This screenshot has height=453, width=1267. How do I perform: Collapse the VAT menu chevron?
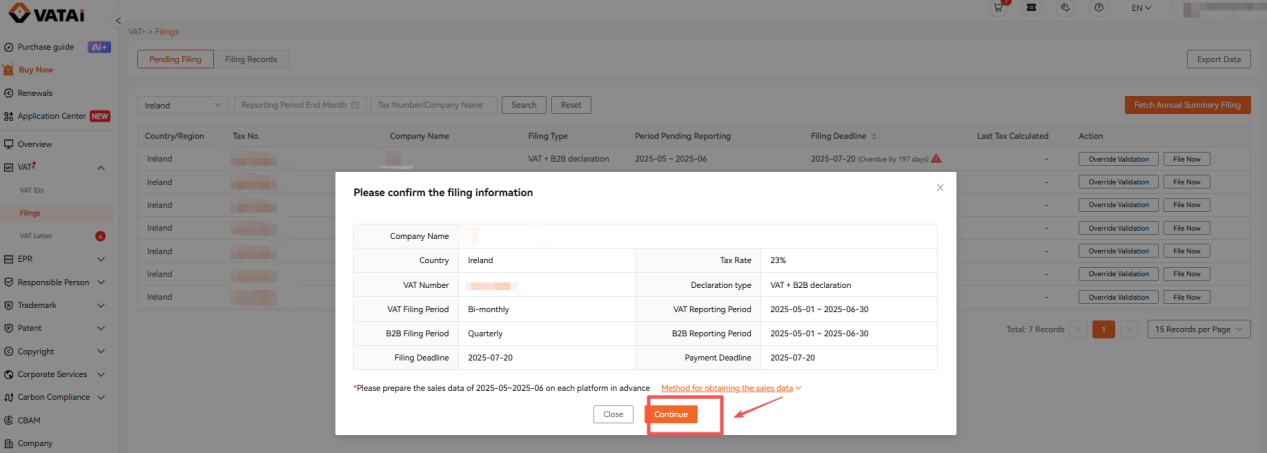pyautogui.click(x=101, y=167)
